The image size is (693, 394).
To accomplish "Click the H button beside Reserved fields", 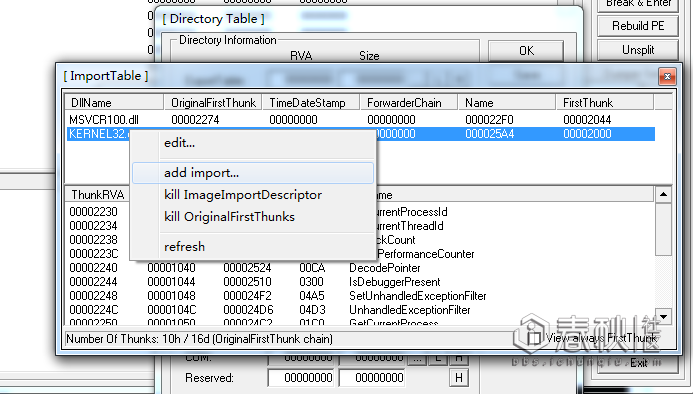I will [459, 378].
